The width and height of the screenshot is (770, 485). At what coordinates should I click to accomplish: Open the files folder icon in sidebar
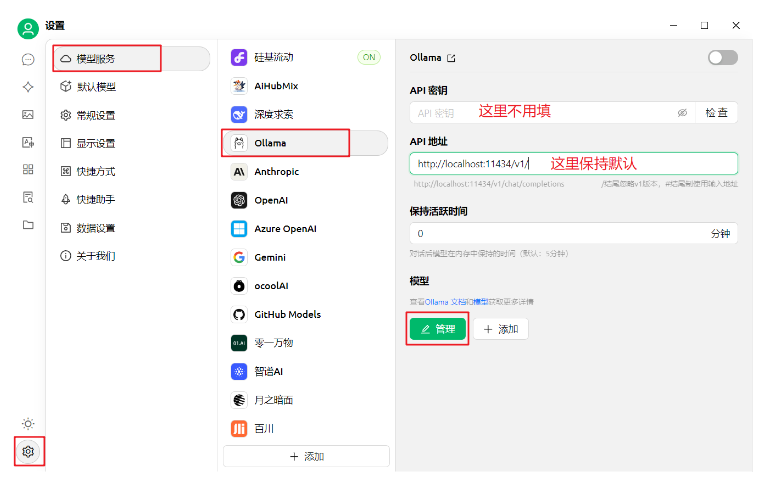pyautogui.click(x=28, y=225)
